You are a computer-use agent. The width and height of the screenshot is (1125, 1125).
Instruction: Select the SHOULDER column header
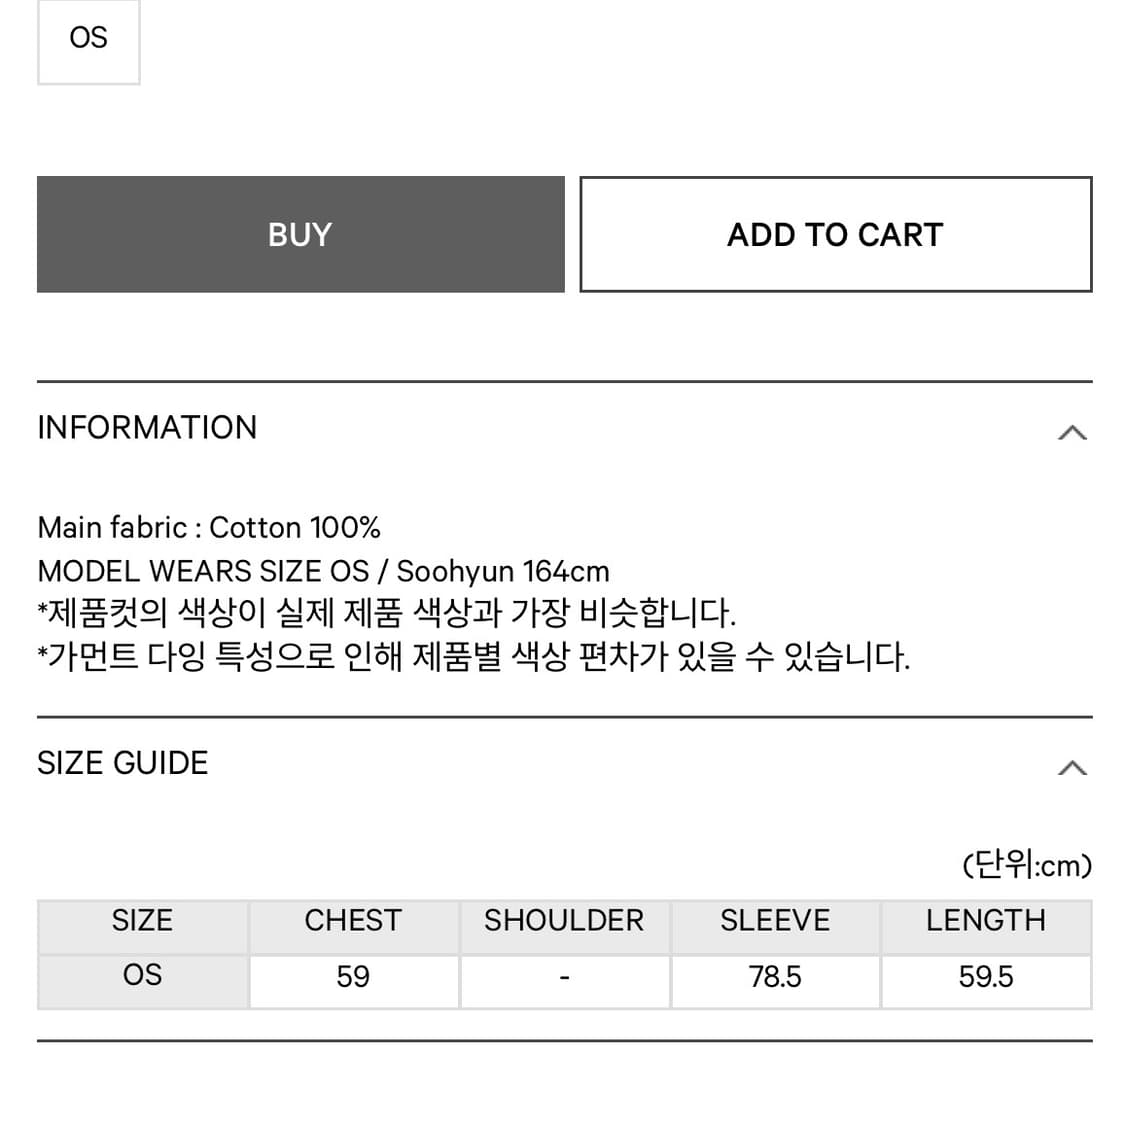tap(564, 921)
